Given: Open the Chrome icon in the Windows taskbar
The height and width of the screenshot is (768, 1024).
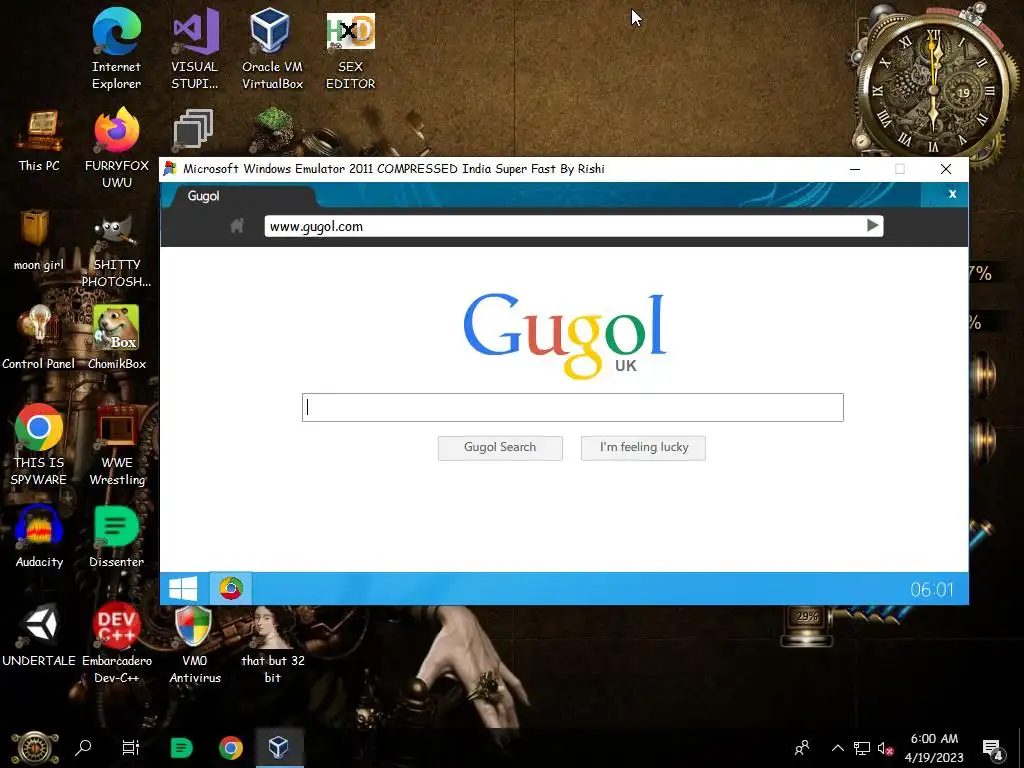Looking at the screenshot, I should [x=231, y=748].
